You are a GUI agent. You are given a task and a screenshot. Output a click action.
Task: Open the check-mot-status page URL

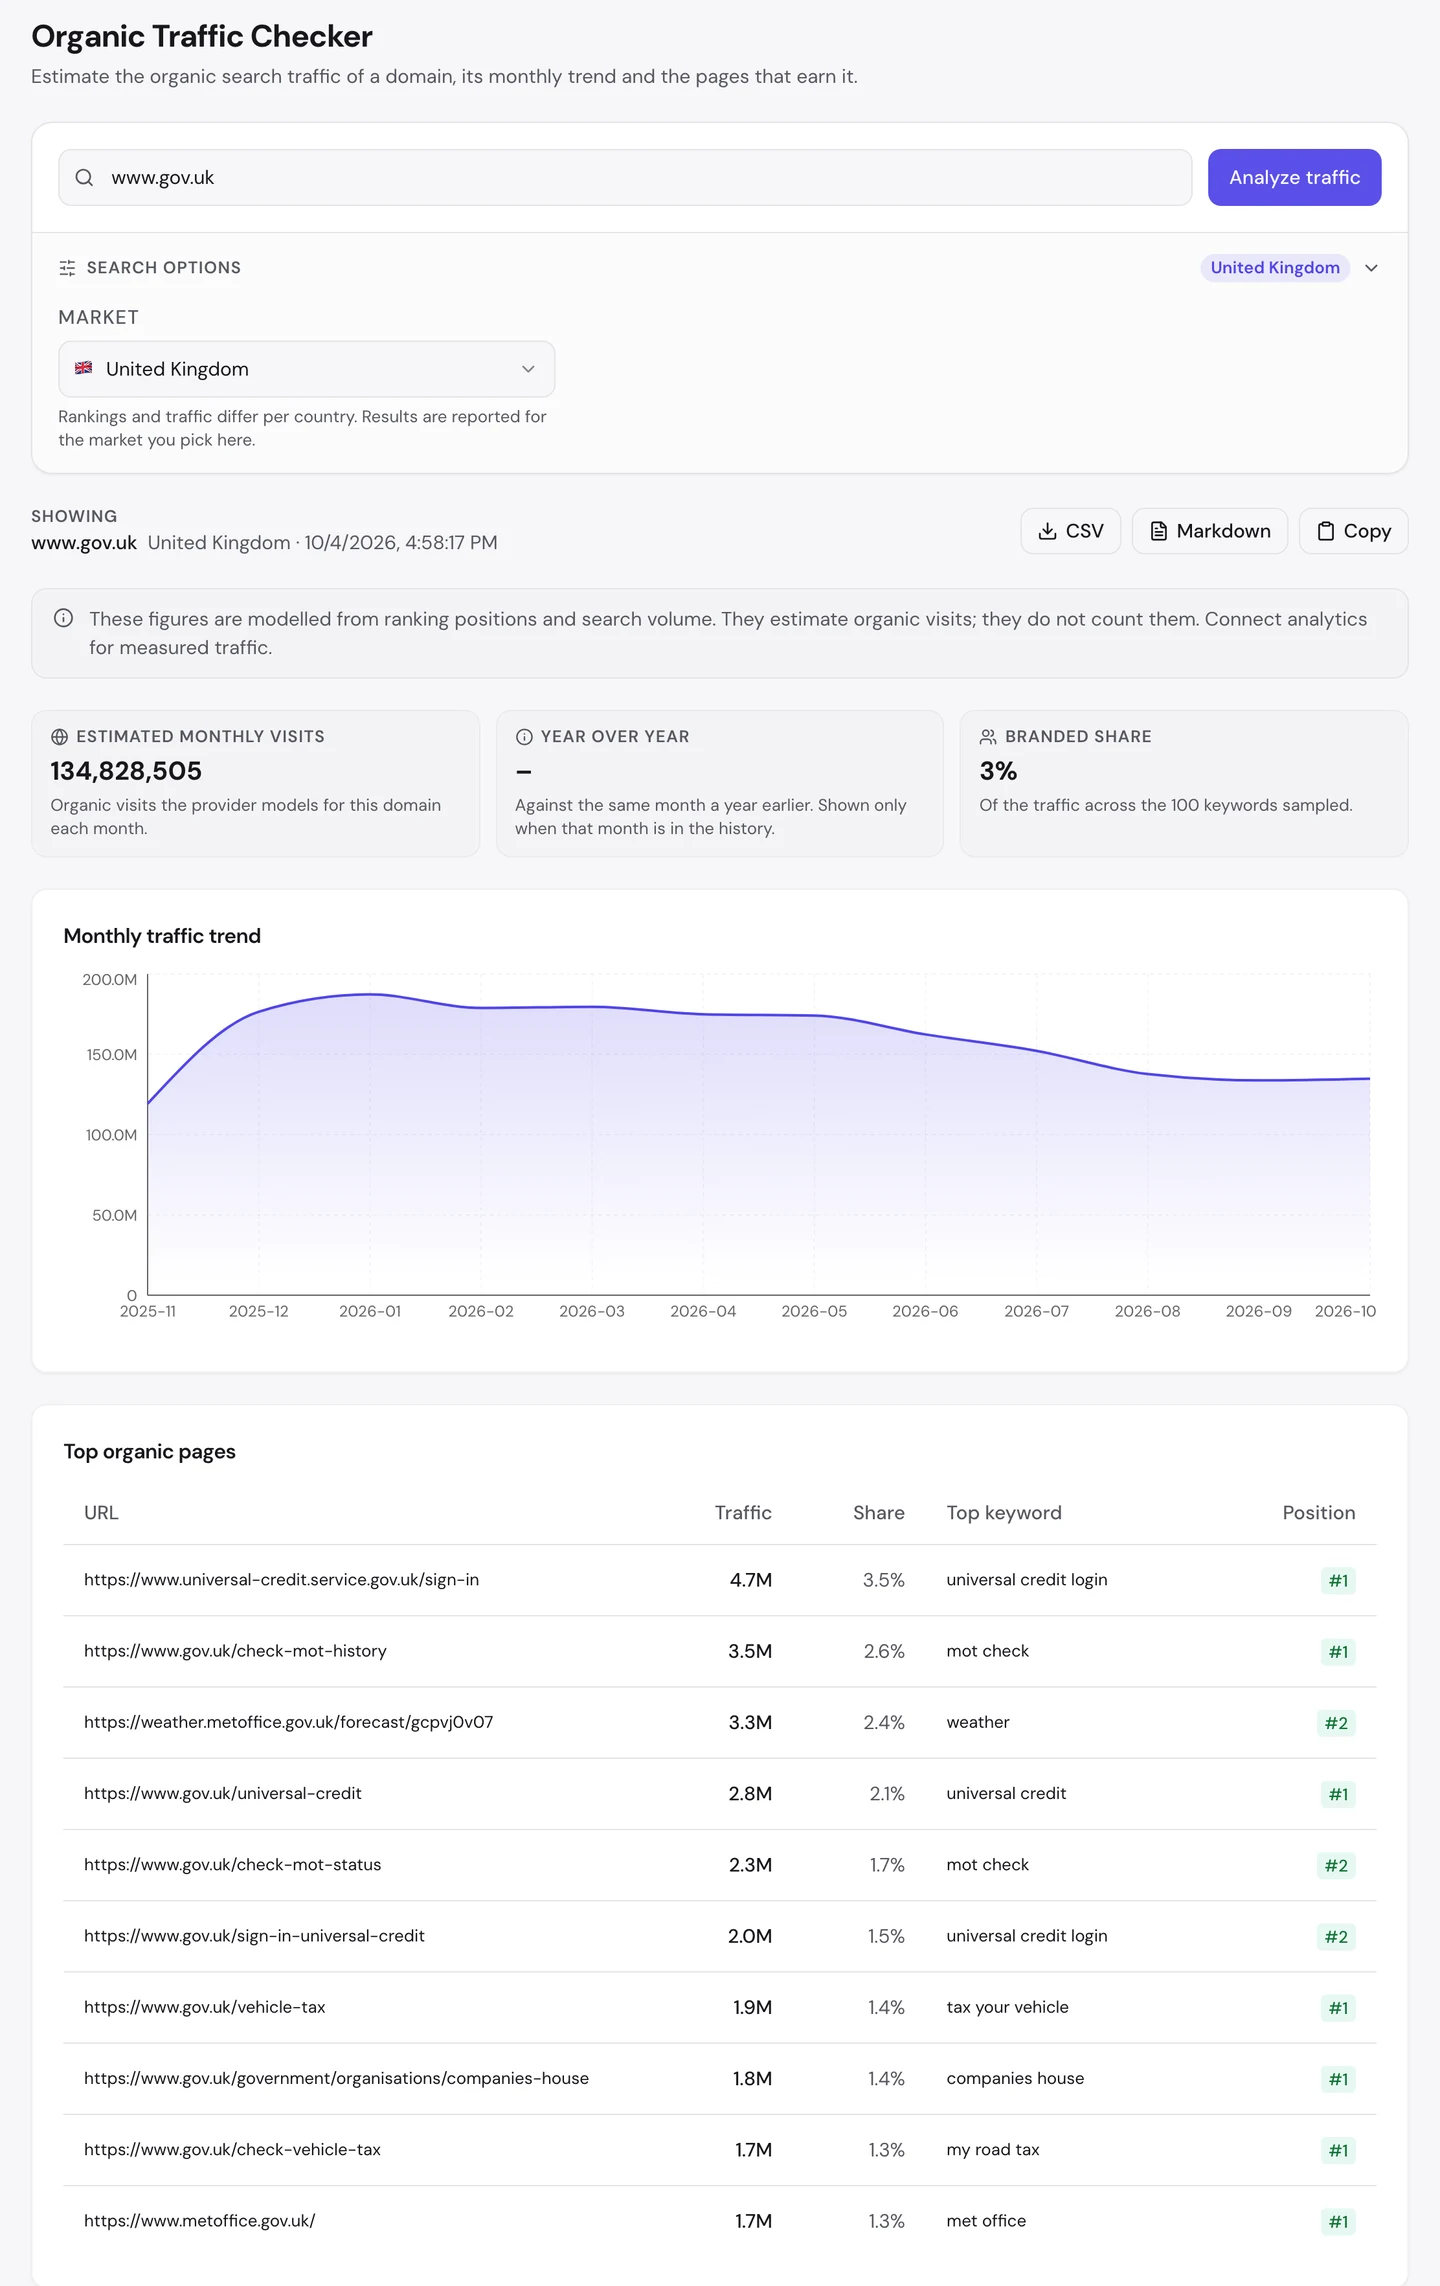click(x=232, y=1865)
